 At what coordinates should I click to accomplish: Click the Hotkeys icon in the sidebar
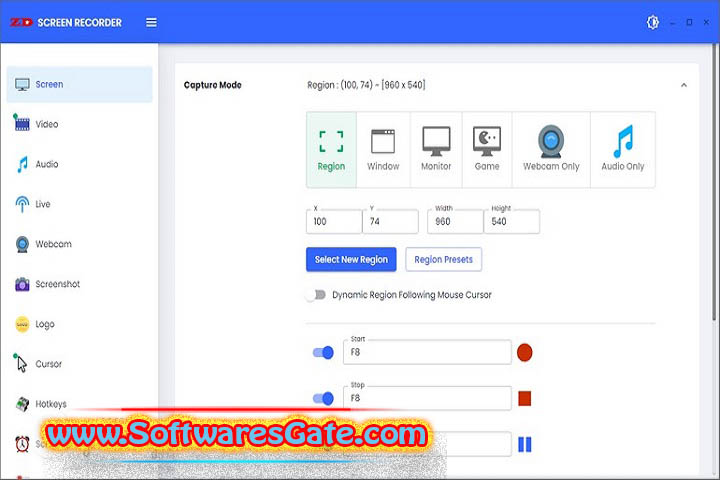[22, 404]
